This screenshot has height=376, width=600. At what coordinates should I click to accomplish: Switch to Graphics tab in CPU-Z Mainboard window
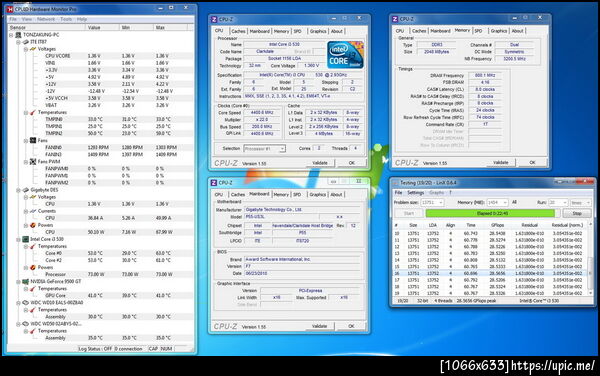click(317, 195)
